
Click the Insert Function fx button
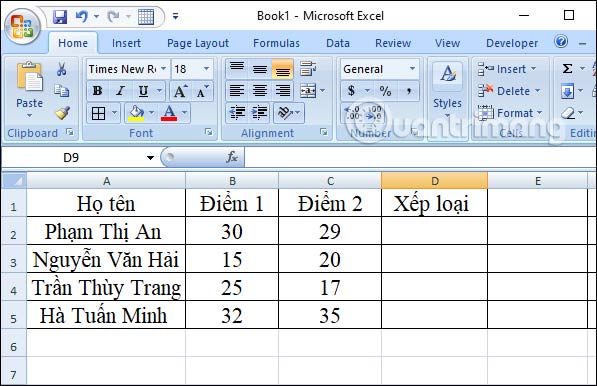(x=232, y=157)
